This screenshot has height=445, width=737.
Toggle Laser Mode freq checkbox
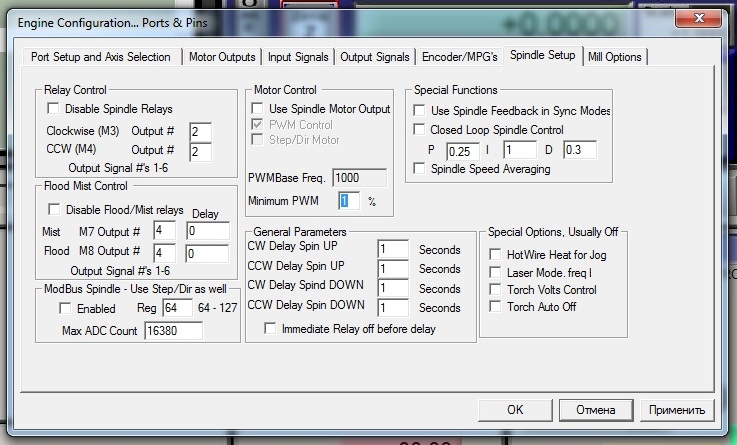coord(495,273)
